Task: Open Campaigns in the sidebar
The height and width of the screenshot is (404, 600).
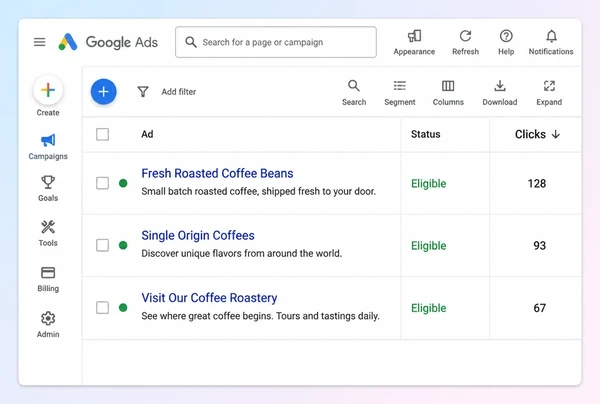Action: (x=48, y=147)
